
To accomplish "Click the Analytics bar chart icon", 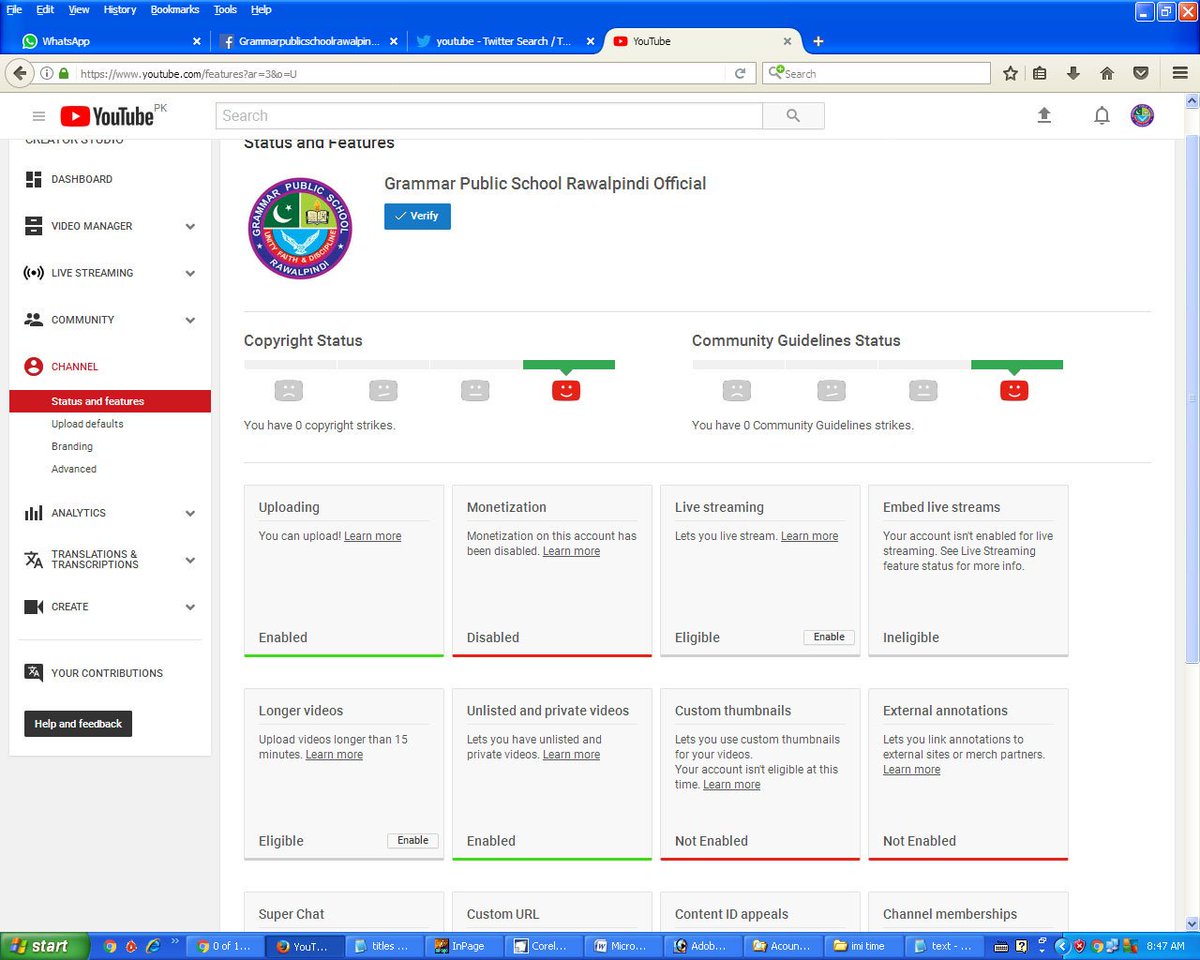I will coord(34,513).
